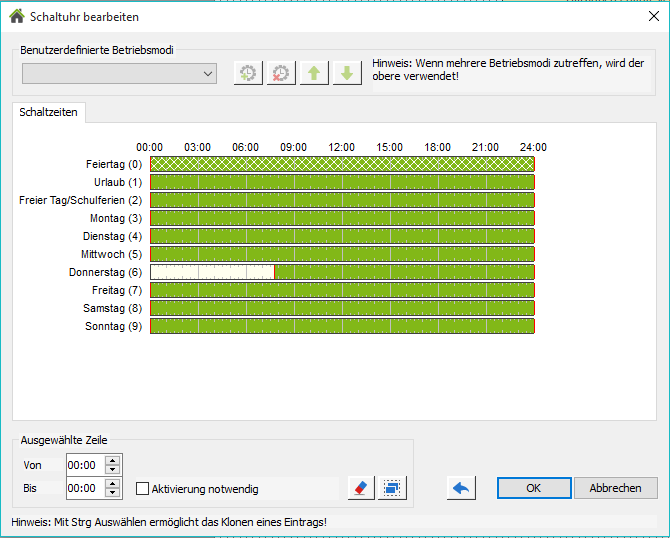670x538 pixels.
Task: Click the house icon in title bar
Action: pos(17,16)
